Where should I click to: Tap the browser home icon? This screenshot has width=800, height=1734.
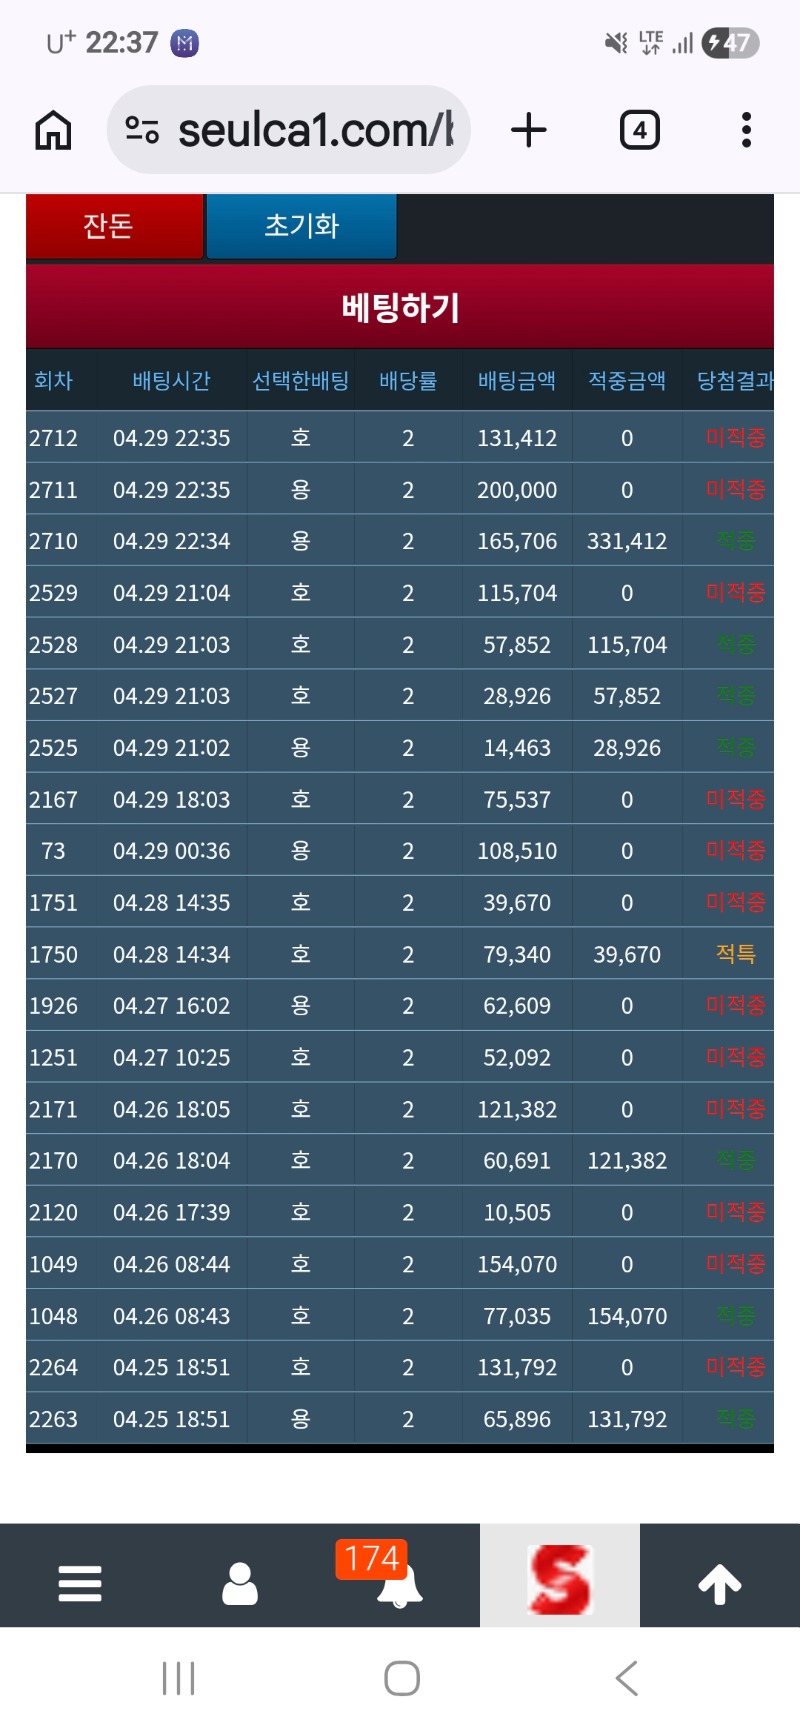[x=53, y=130]
